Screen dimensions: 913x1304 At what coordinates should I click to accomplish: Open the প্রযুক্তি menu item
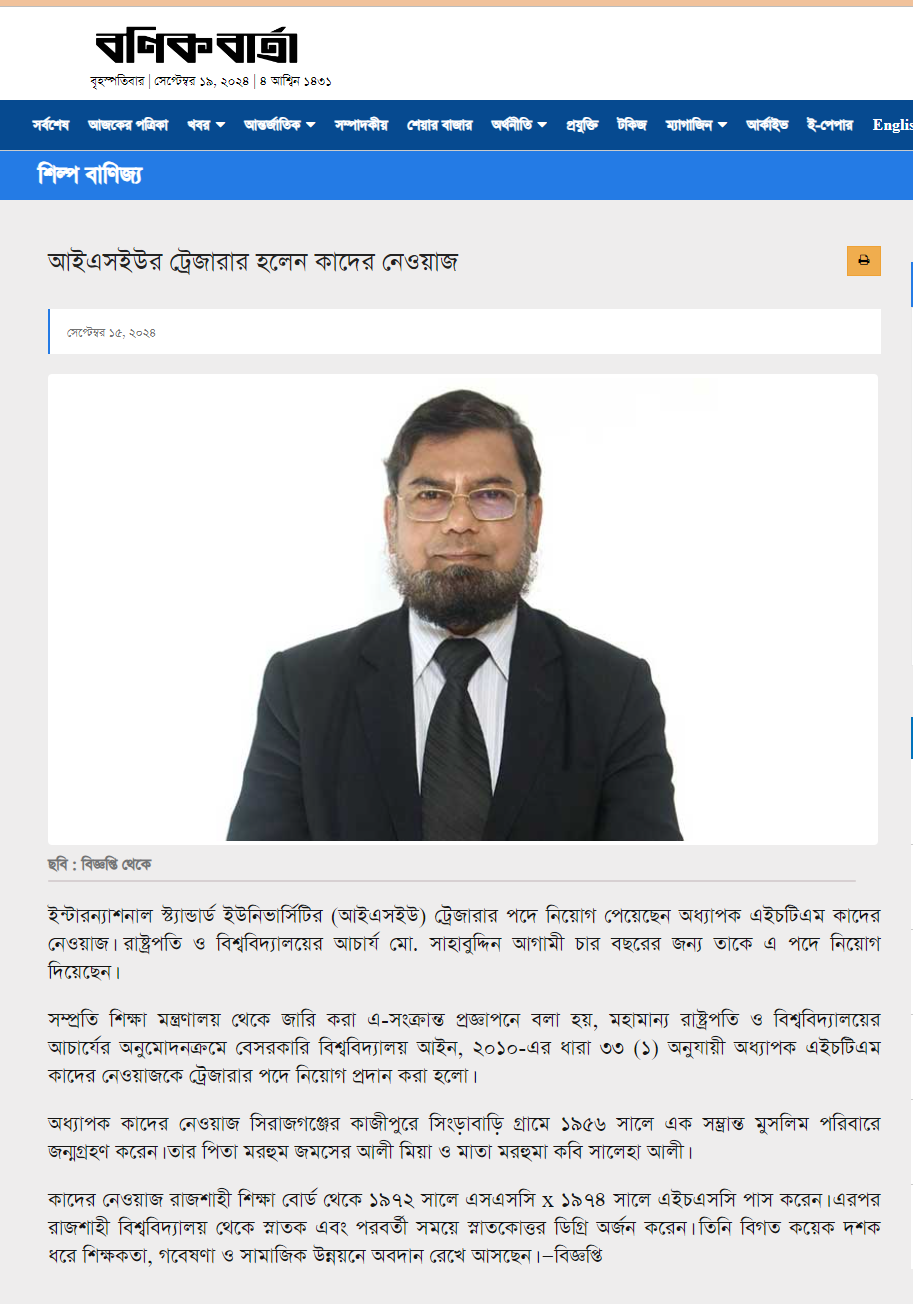[582, 125]
